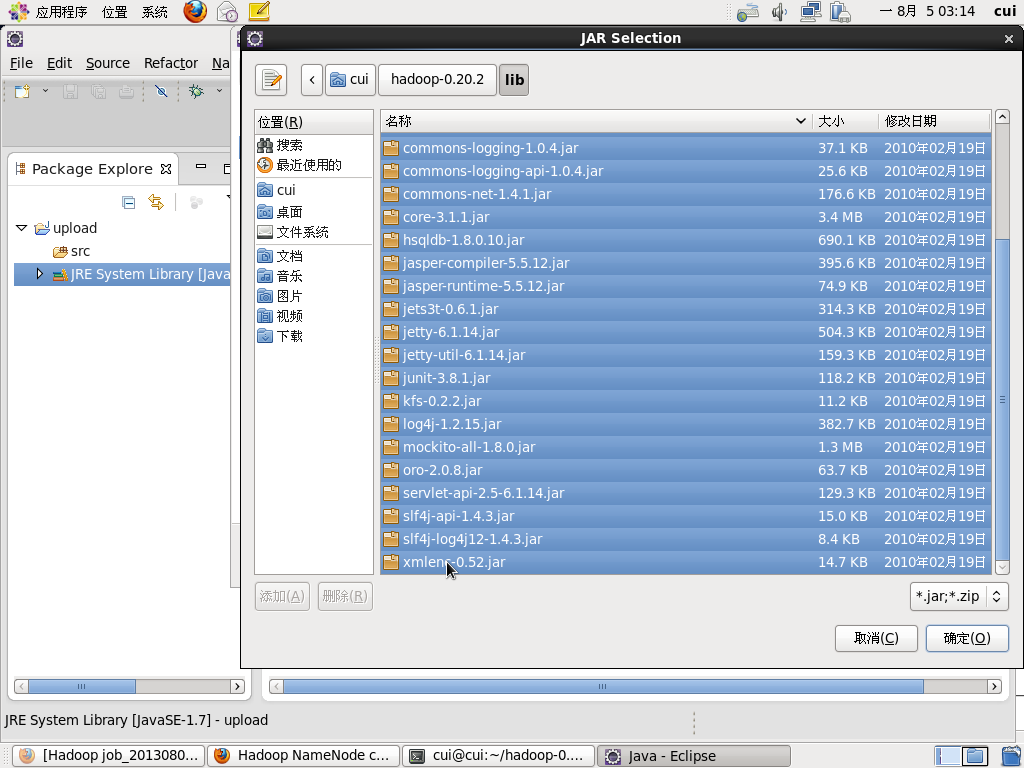Image resolution: width=1024 pixels, height=768 pixels.
Task: Select slf4j-log4j12-1.4.3.jar file
Action: pos(686,539)
